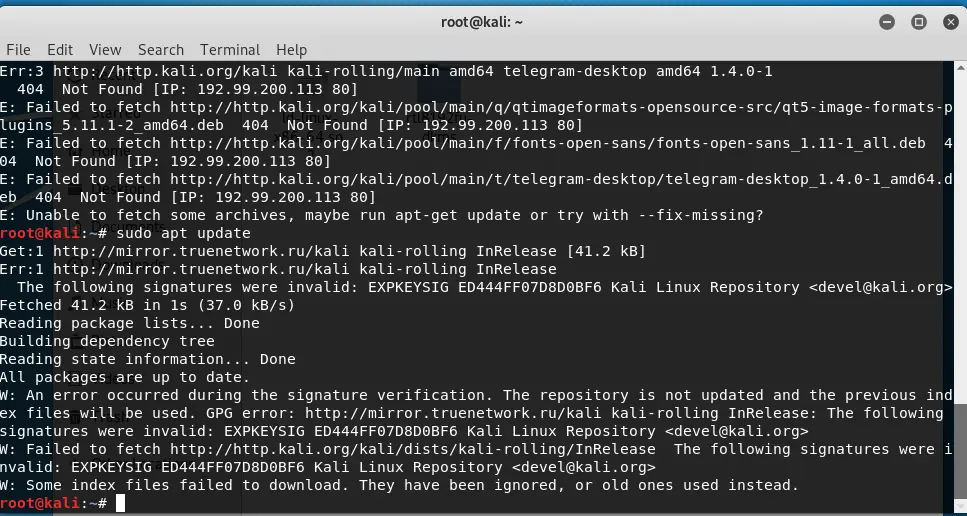The image size is (967, 516).
Task: Minimize the root@kali terminal window
Action: [x=887, y=22]
